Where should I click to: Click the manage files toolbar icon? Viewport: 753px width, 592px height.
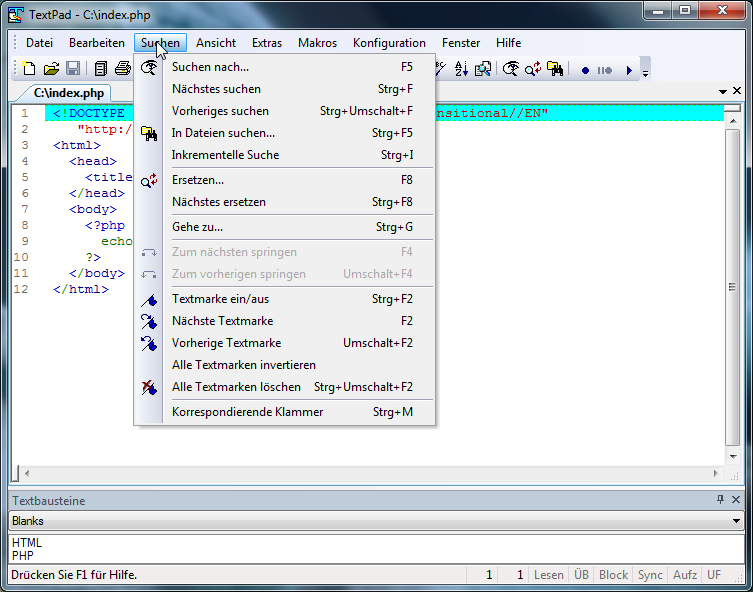100,69
